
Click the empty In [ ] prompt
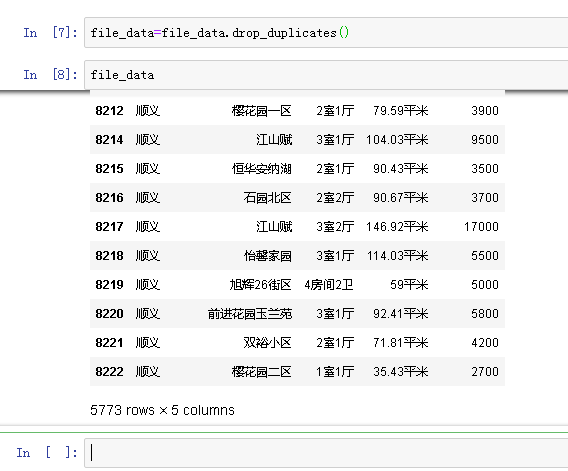[x=47, y=453]
